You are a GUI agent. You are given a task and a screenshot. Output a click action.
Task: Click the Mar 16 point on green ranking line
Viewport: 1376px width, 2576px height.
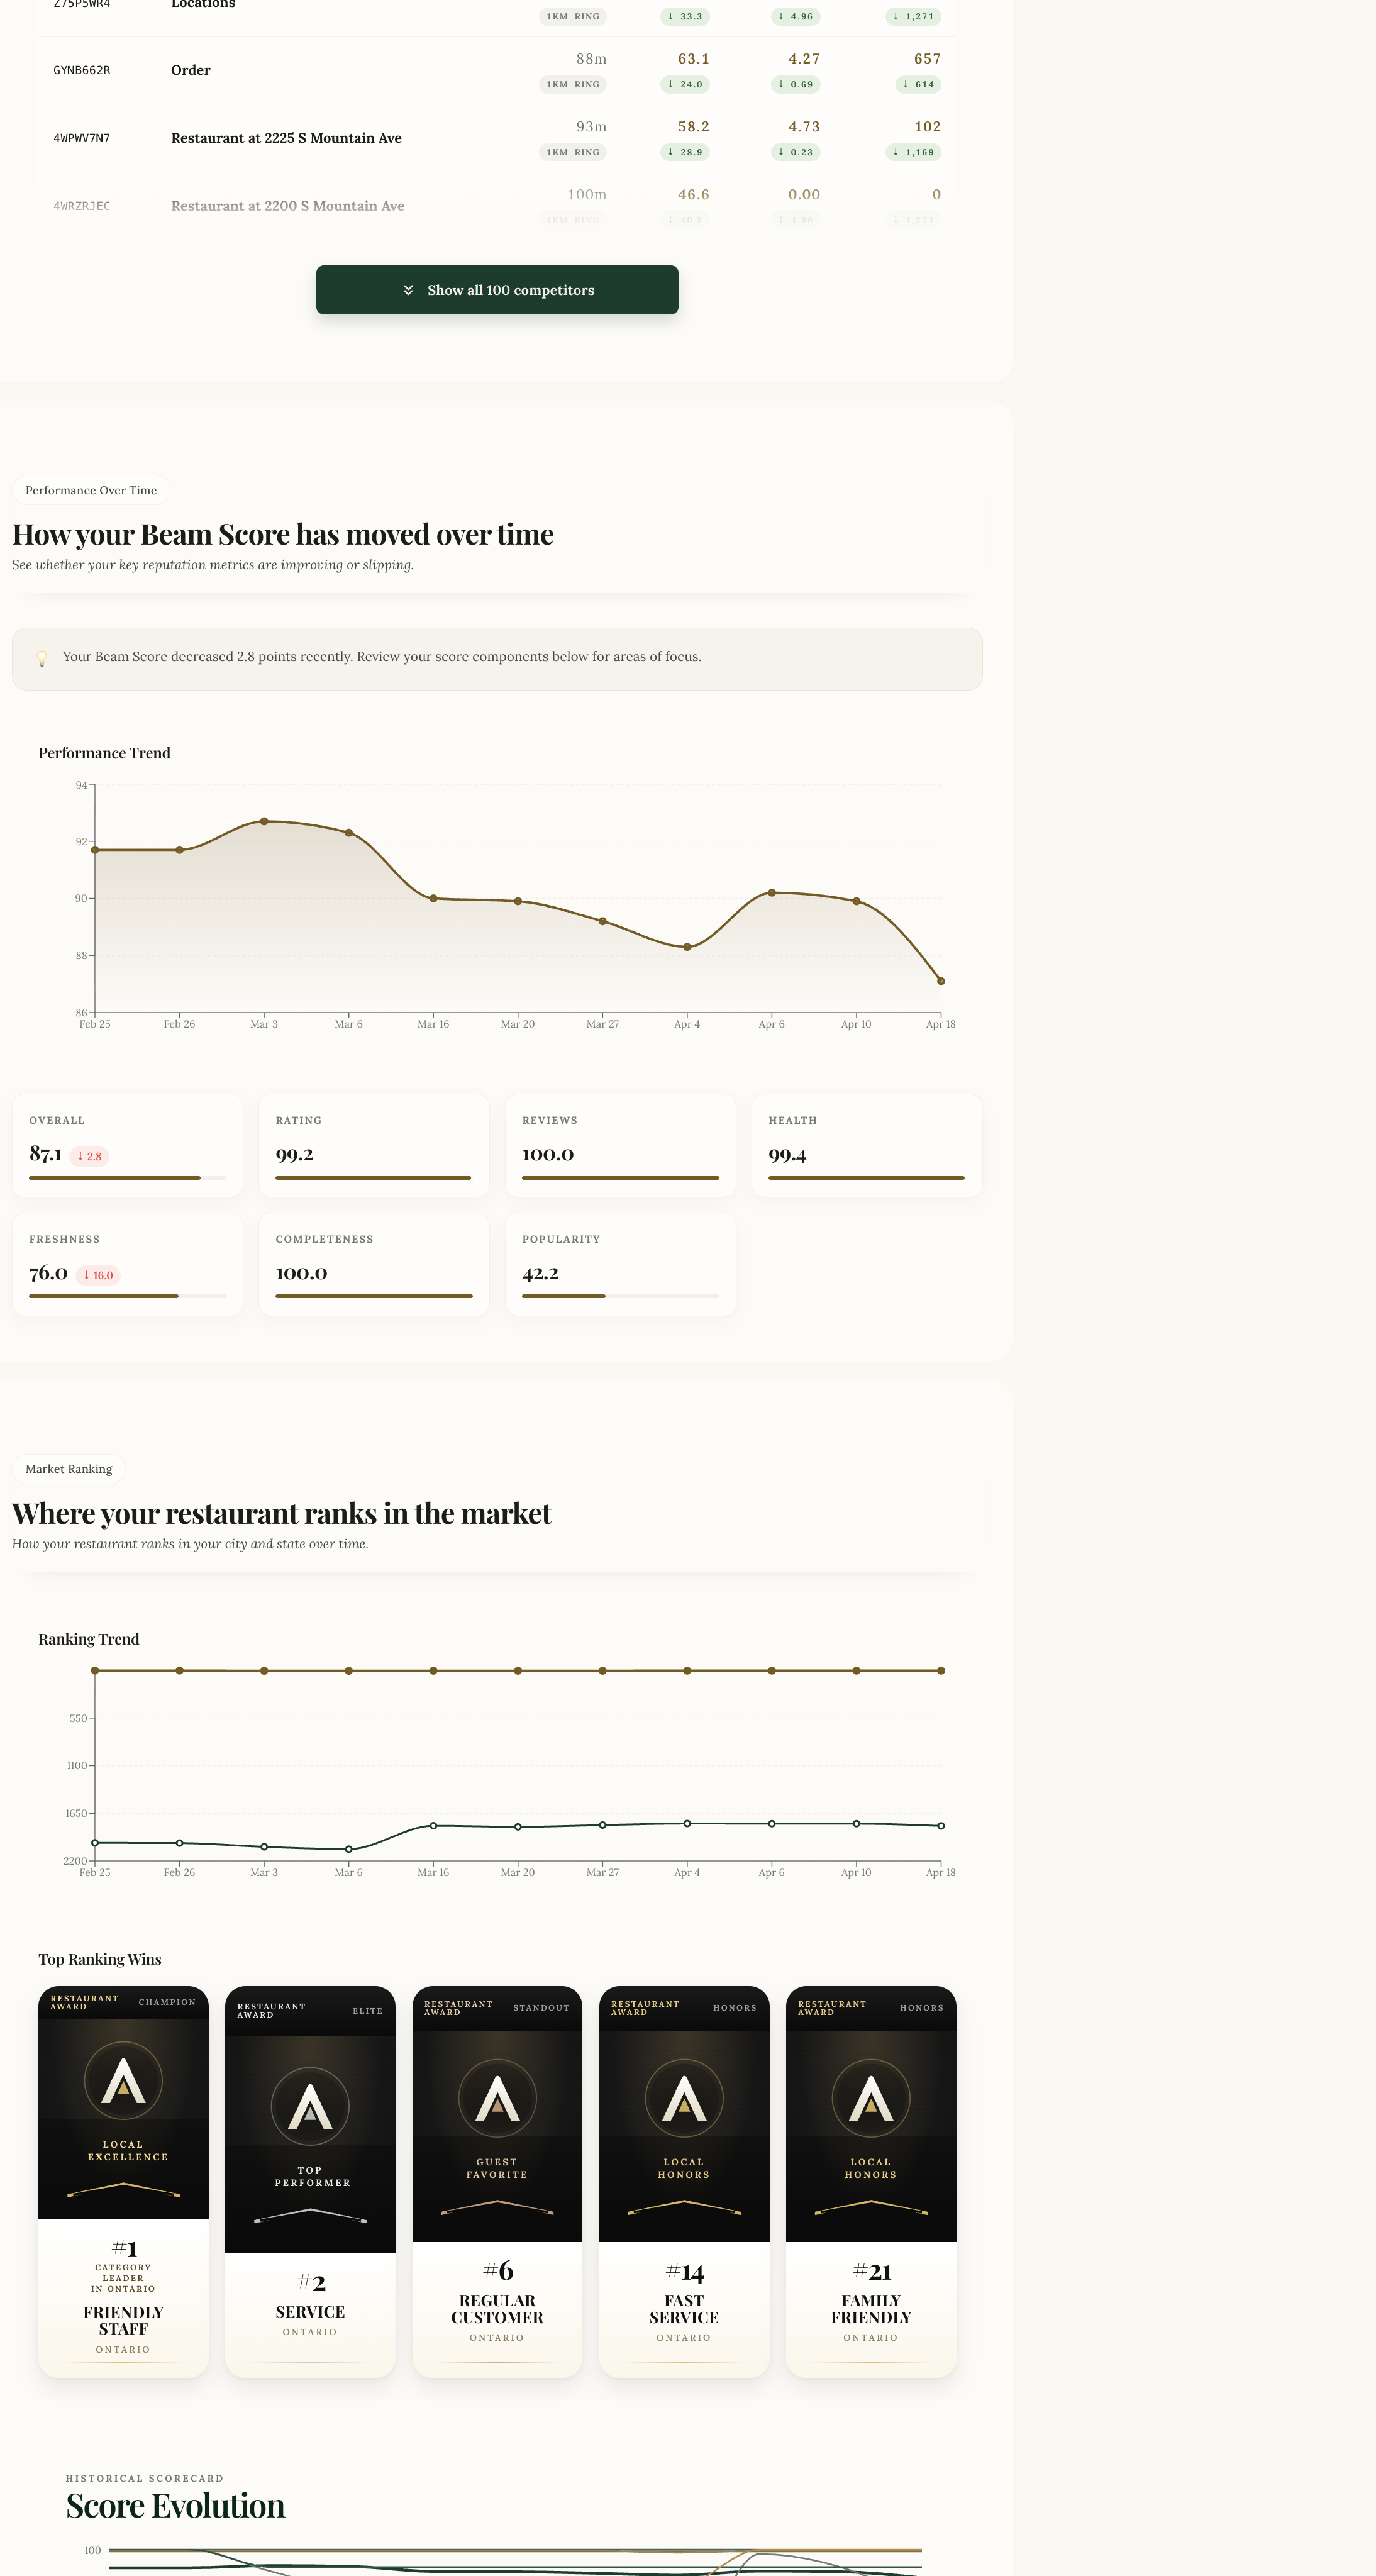tap(433, 1826)
